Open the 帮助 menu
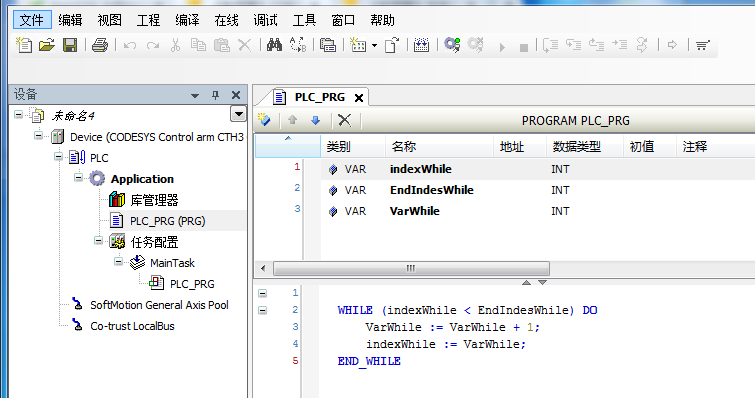The image size is (755, 398). pyautogui.click(x=382, y=20)
